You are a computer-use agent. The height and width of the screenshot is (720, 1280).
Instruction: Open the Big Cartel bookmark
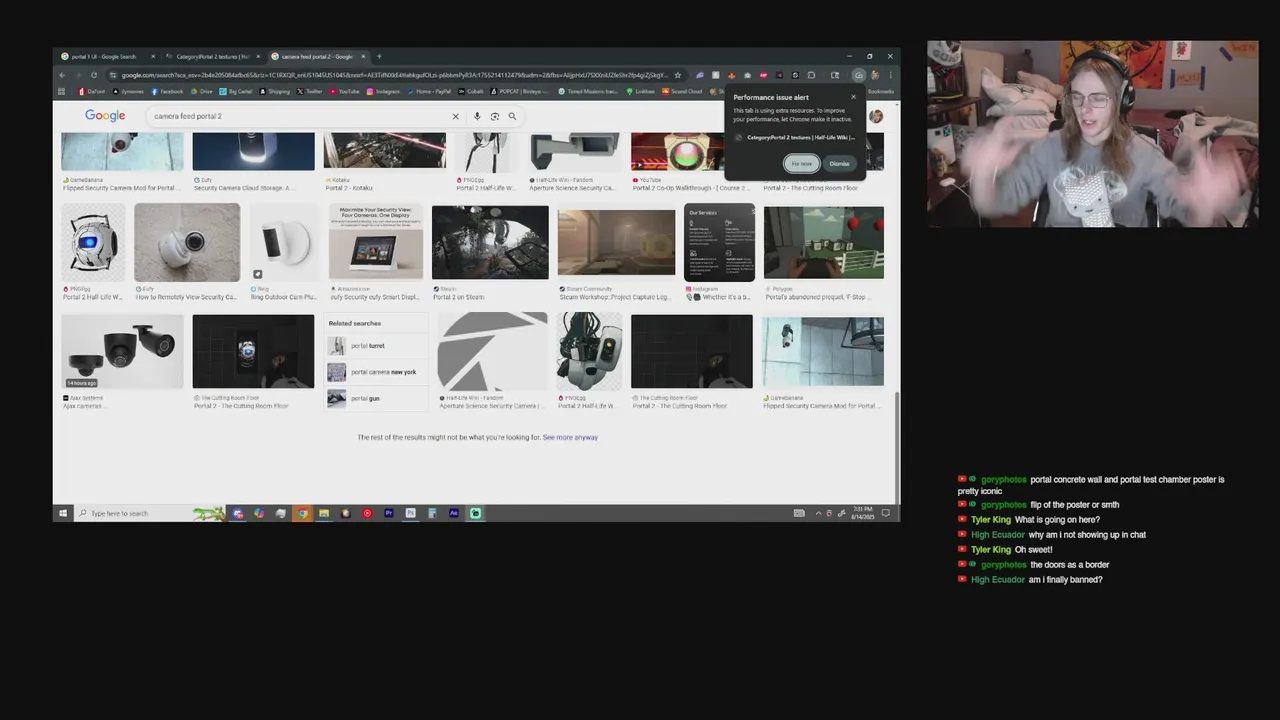[236, 91]
